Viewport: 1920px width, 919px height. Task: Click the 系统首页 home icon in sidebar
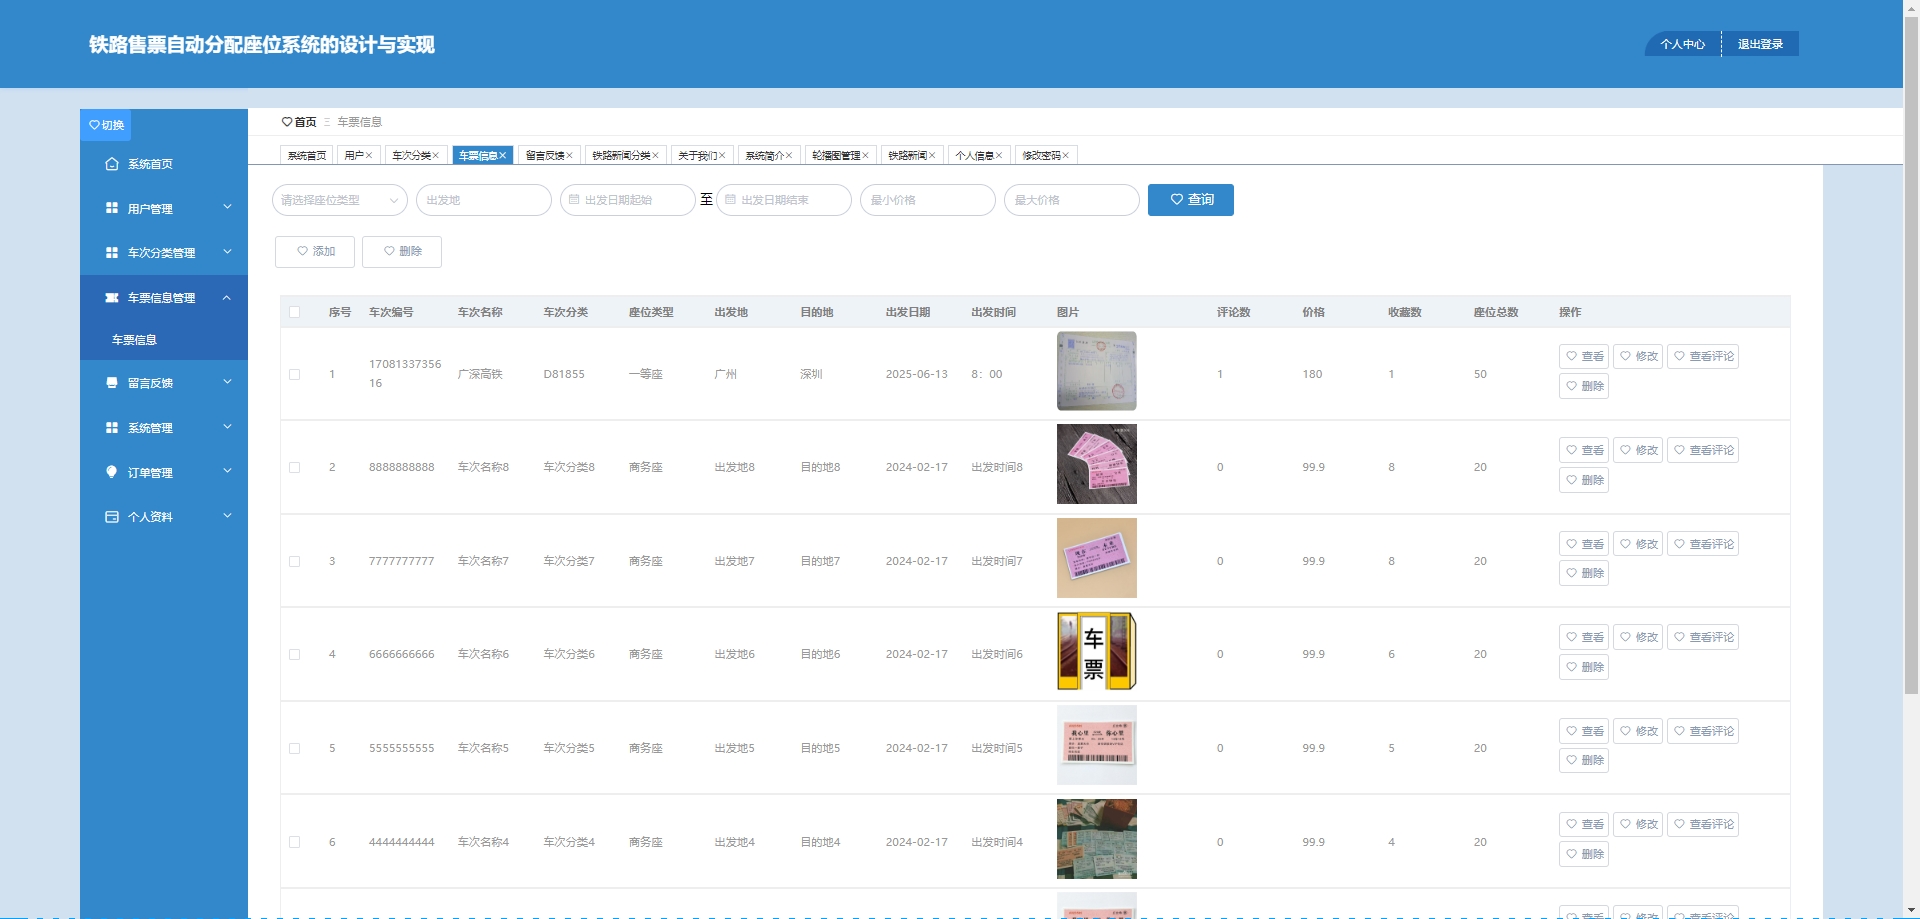[x=112, y=164]
